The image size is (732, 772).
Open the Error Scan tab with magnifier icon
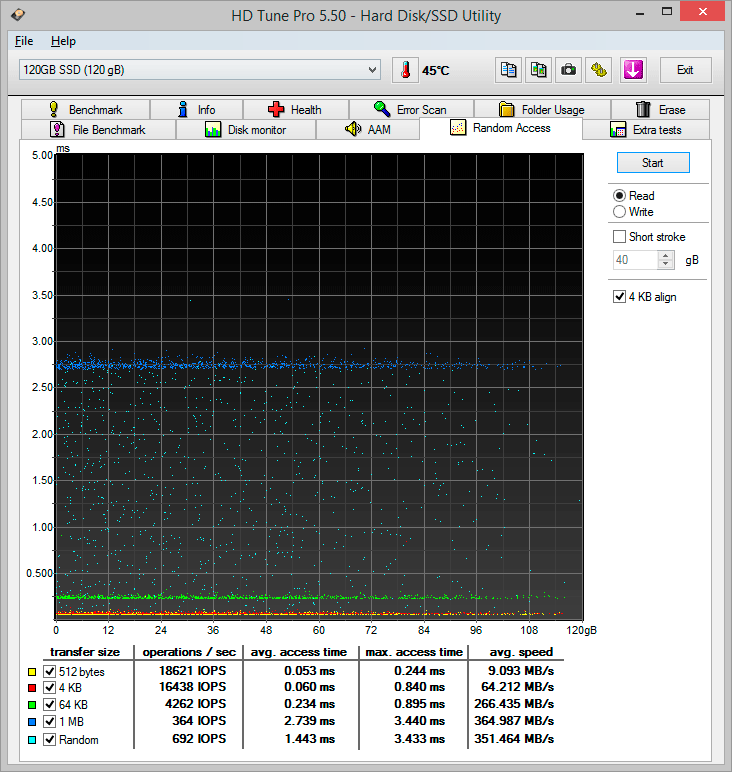409,110
